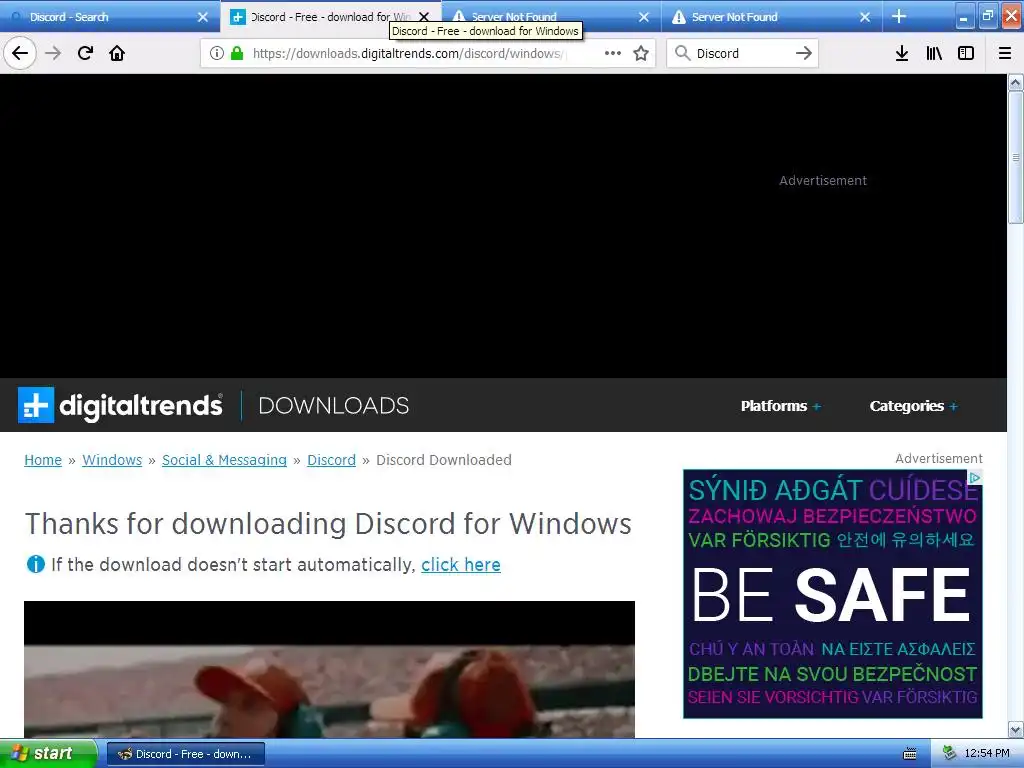Submit the Discord search with arrow
Viewport: 1024px width, 768px height.
tap(804, 53)
